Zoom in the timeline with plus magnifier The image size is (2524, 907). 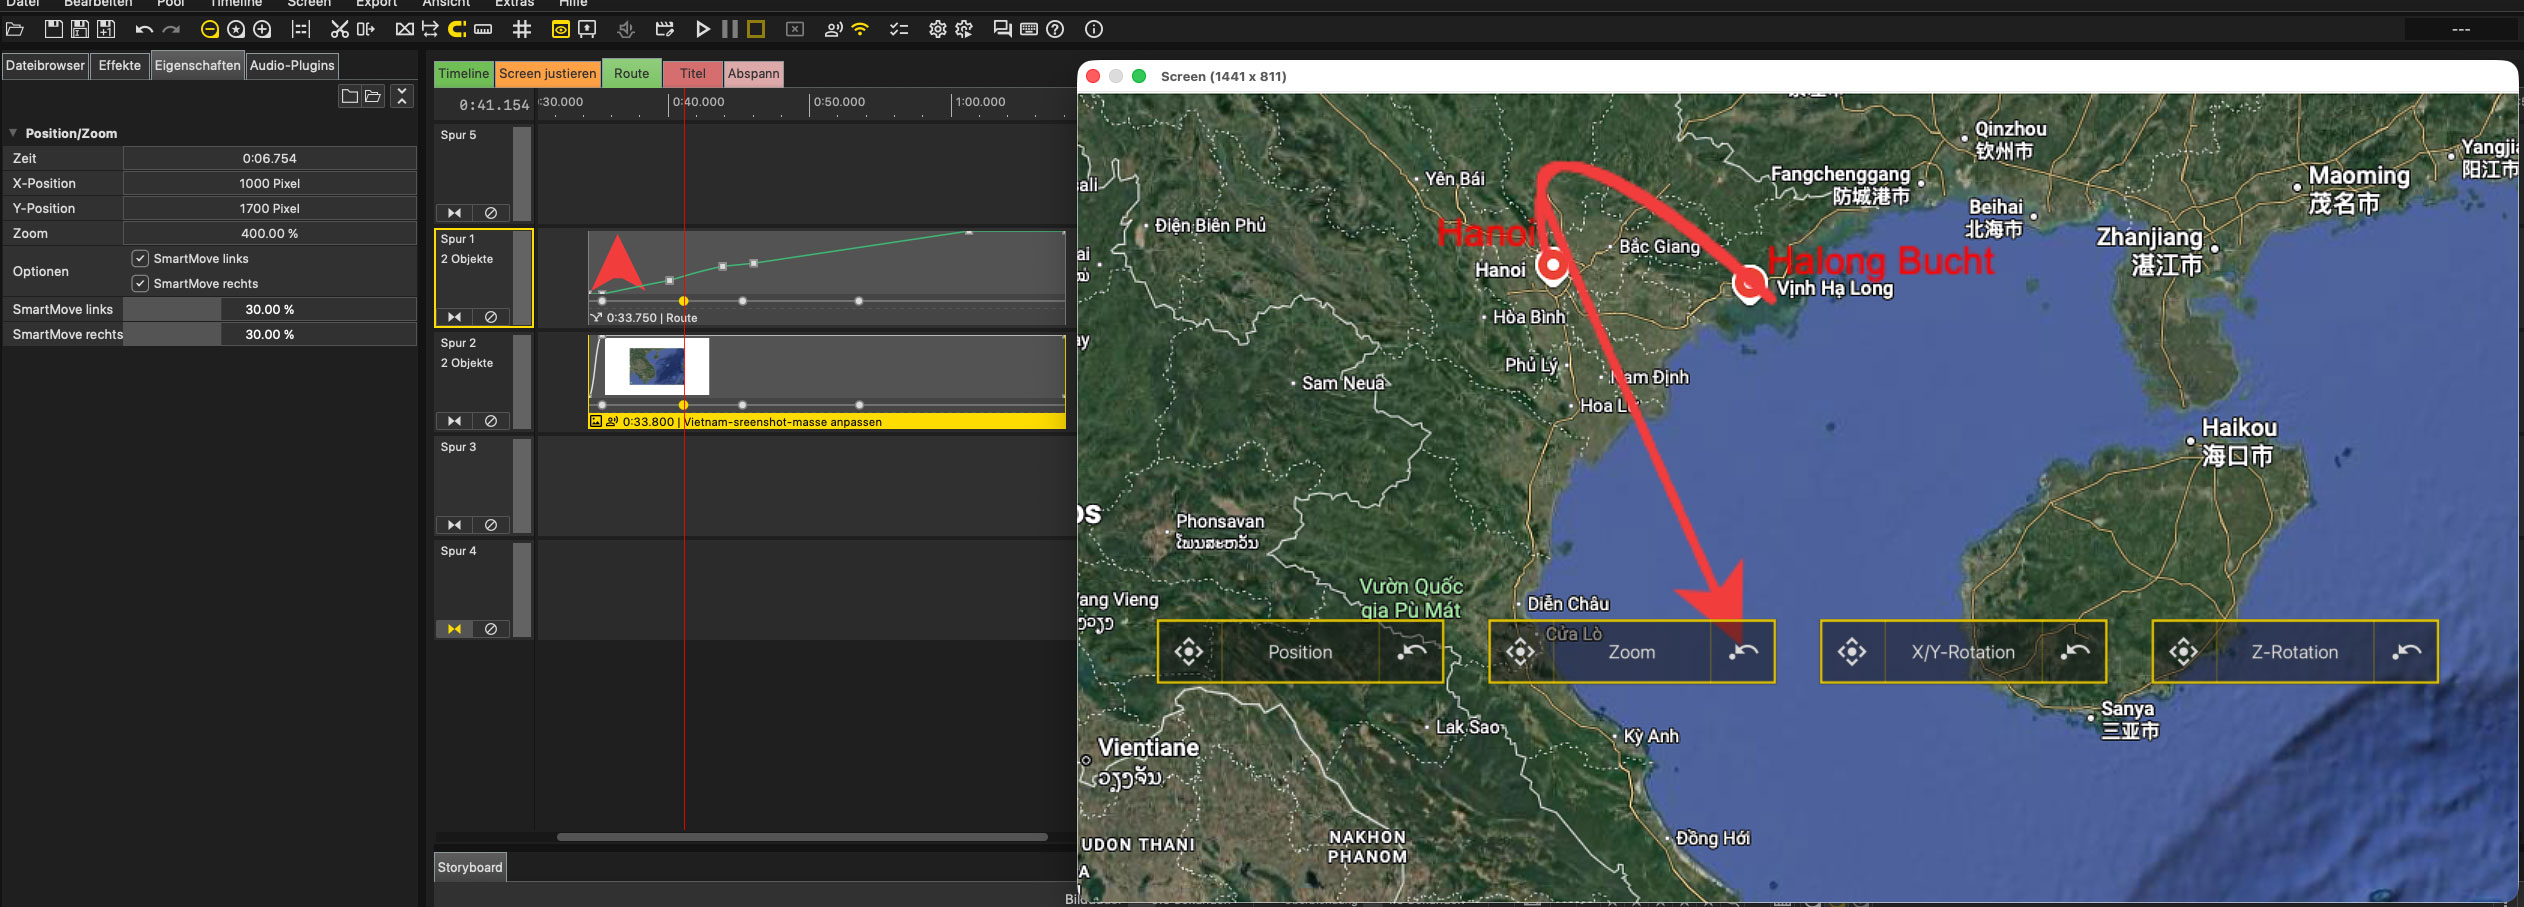coord(262,29)
